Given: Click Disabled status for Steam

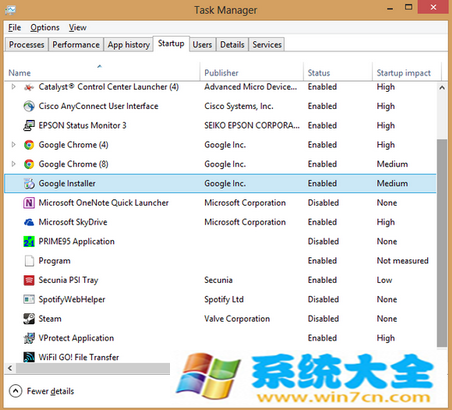Looking at the screenshot, I should 323,319.
